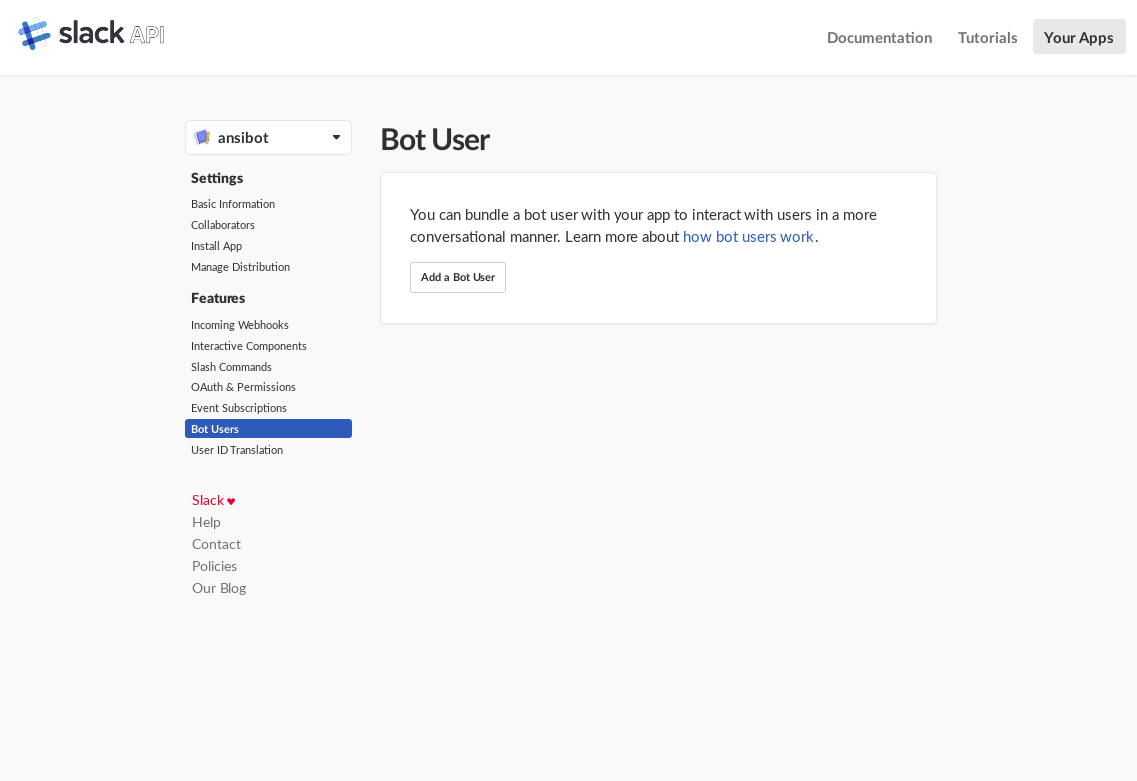Select Install App in sidebar

click(216, 246)
